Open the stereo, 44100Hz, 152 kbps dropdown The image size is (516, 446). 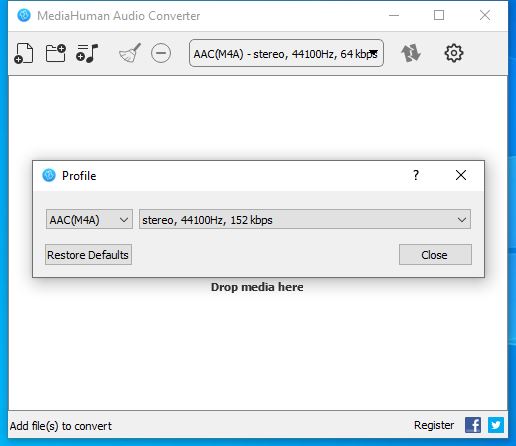click(x=305, y=219)
